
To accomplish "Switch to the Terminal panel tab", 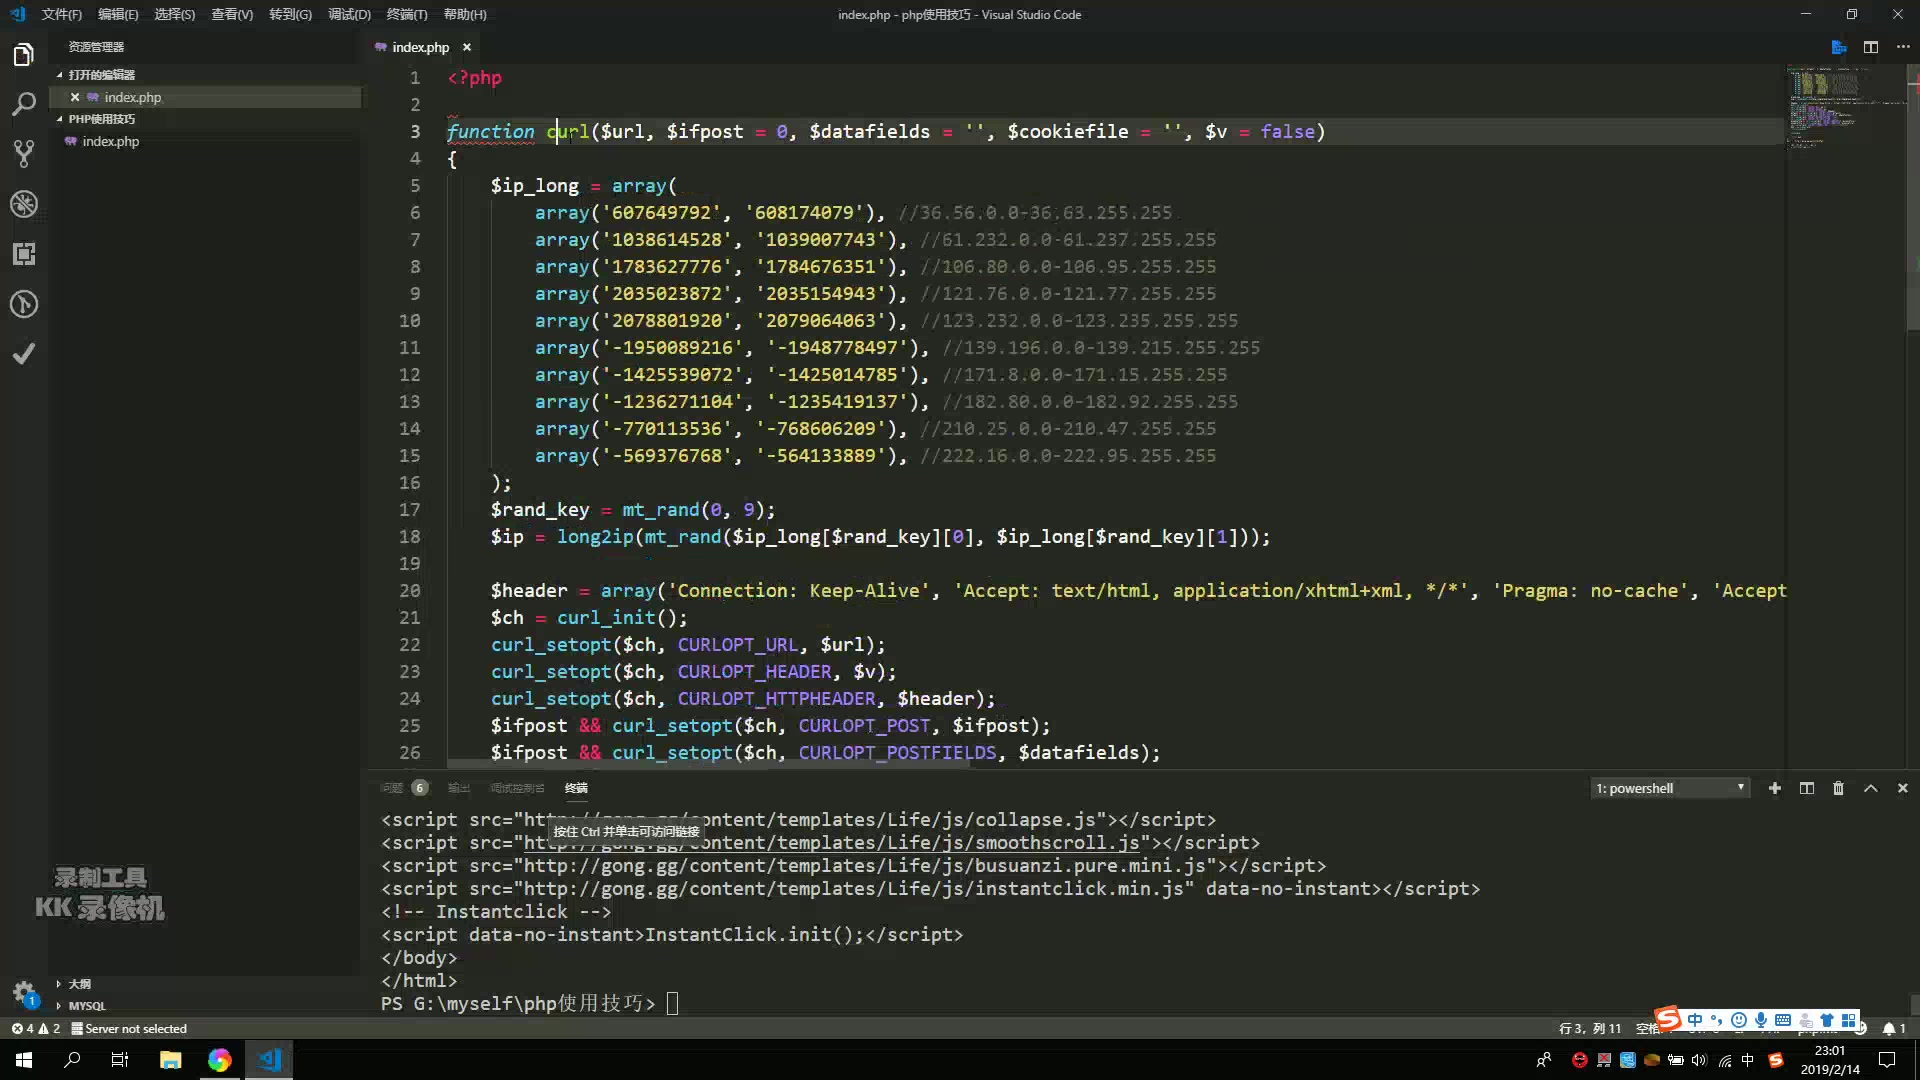I will pyautogui.click(x=576, y=788).
